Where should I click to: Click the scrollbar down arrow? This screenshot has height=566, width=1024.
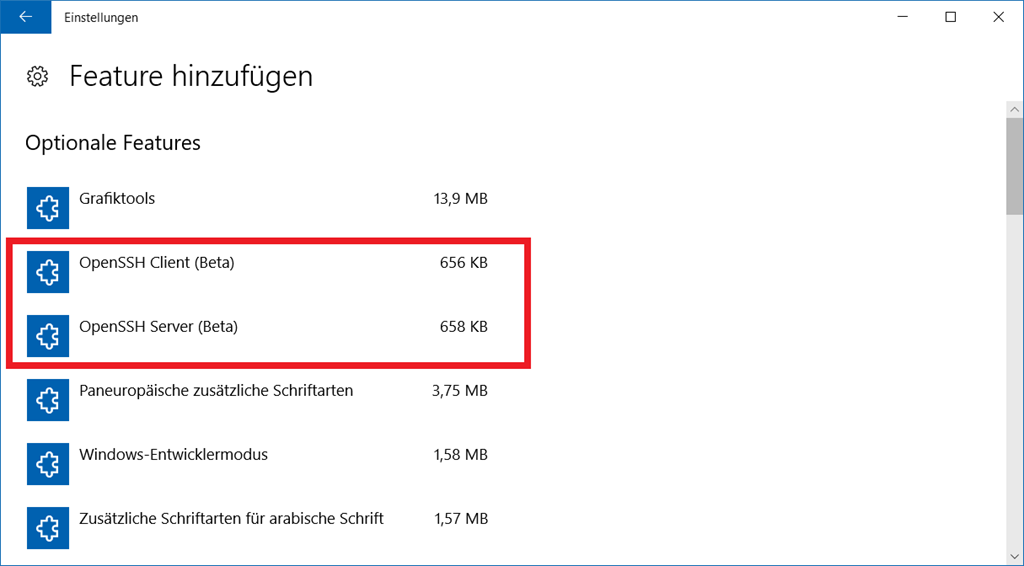(x=1014, y=556)
